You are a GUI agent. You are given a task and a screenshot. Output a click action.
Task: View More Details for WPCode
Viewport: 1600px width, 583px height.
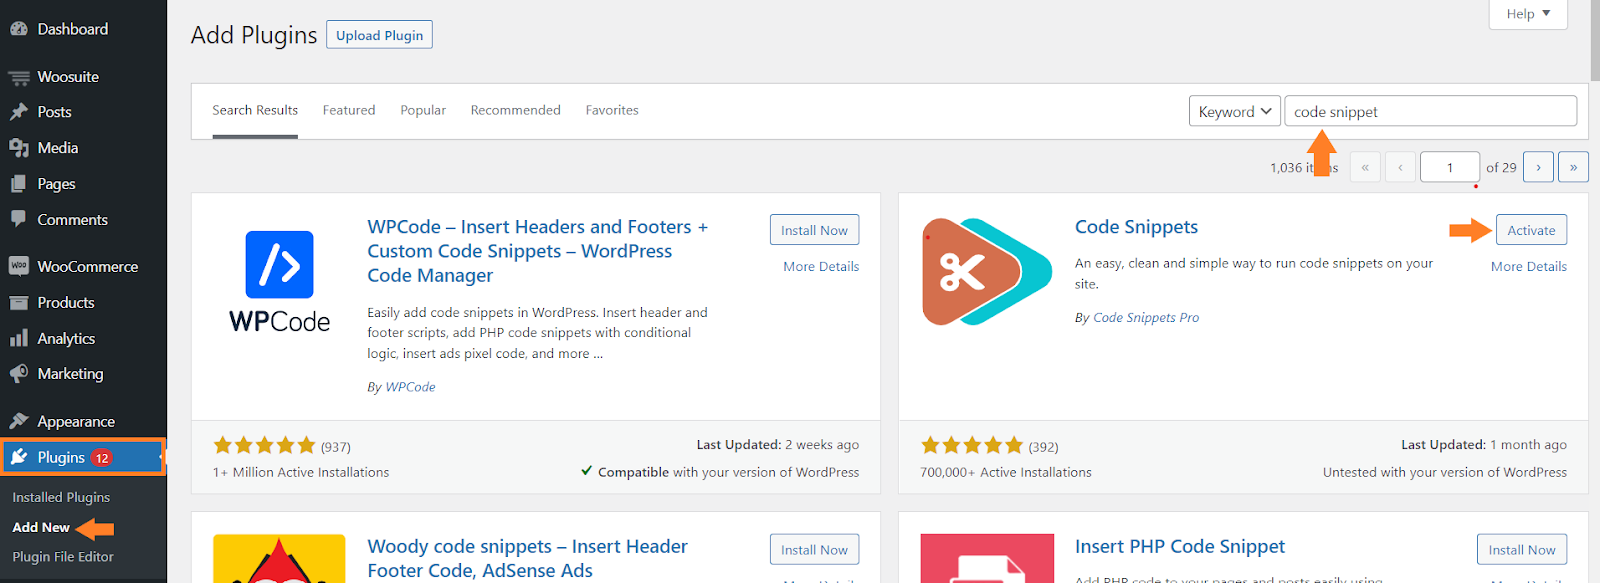[821, 266]
